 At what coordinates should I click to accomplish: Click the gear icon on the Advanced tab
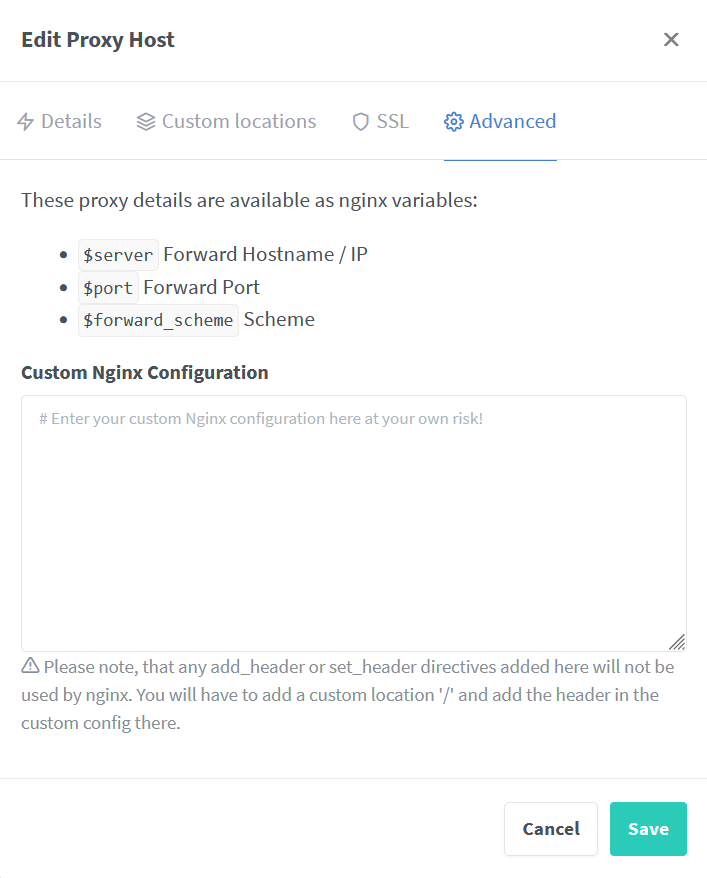pyautogui.click(x=453, y=121)
